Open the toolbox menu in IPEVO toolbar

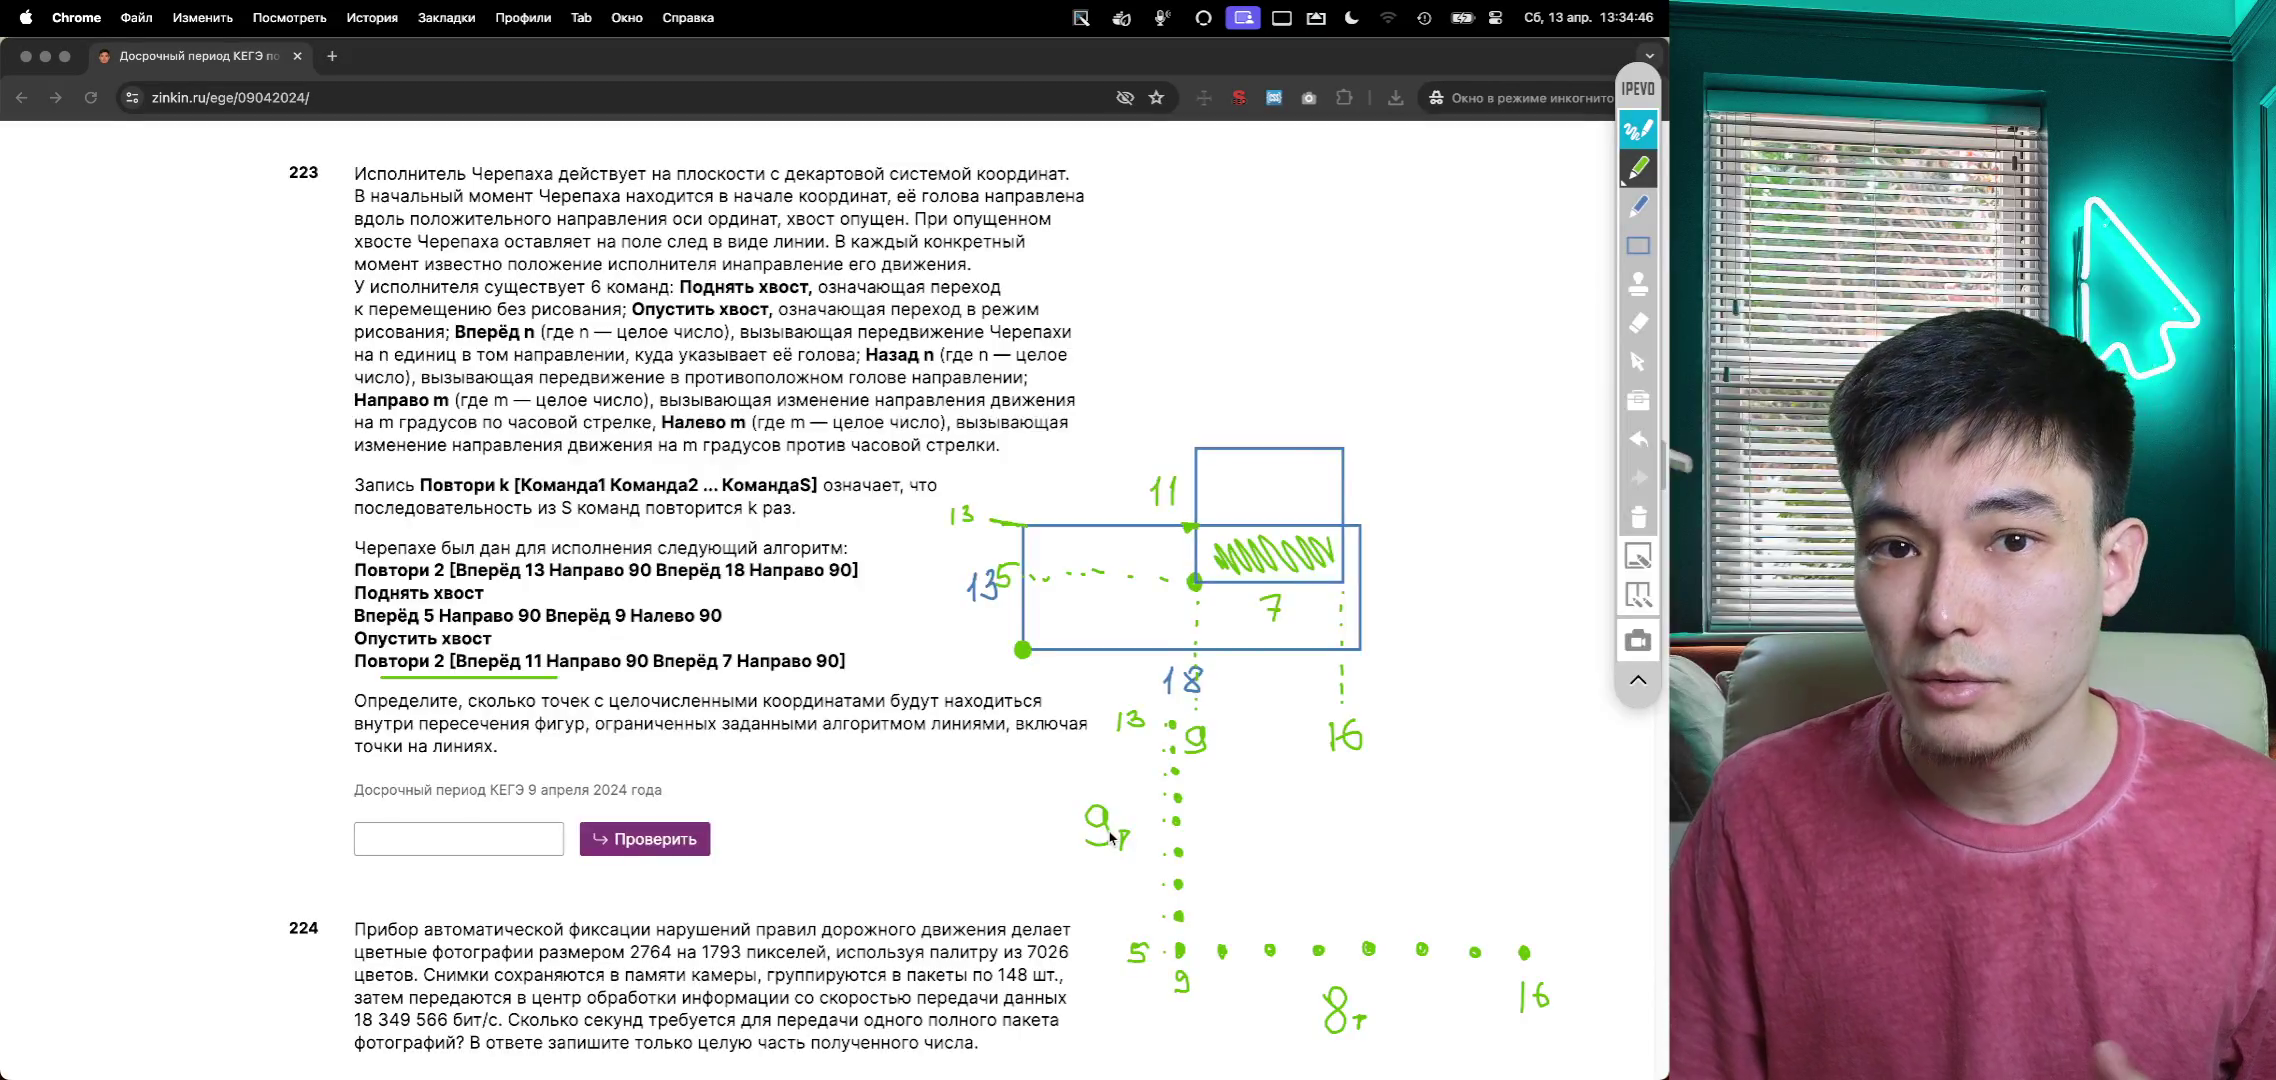(1638, 401)
